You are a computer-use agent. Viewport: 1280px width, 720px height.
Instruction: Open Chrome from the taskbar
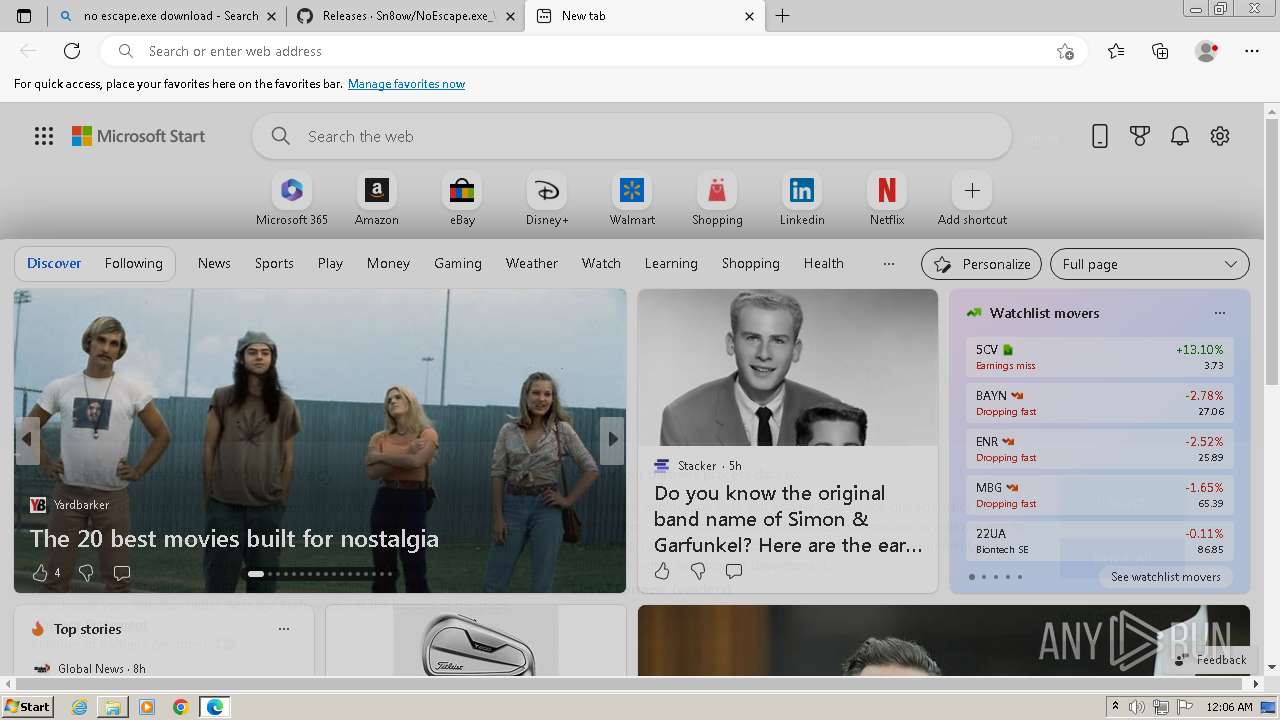click(181, 707)
